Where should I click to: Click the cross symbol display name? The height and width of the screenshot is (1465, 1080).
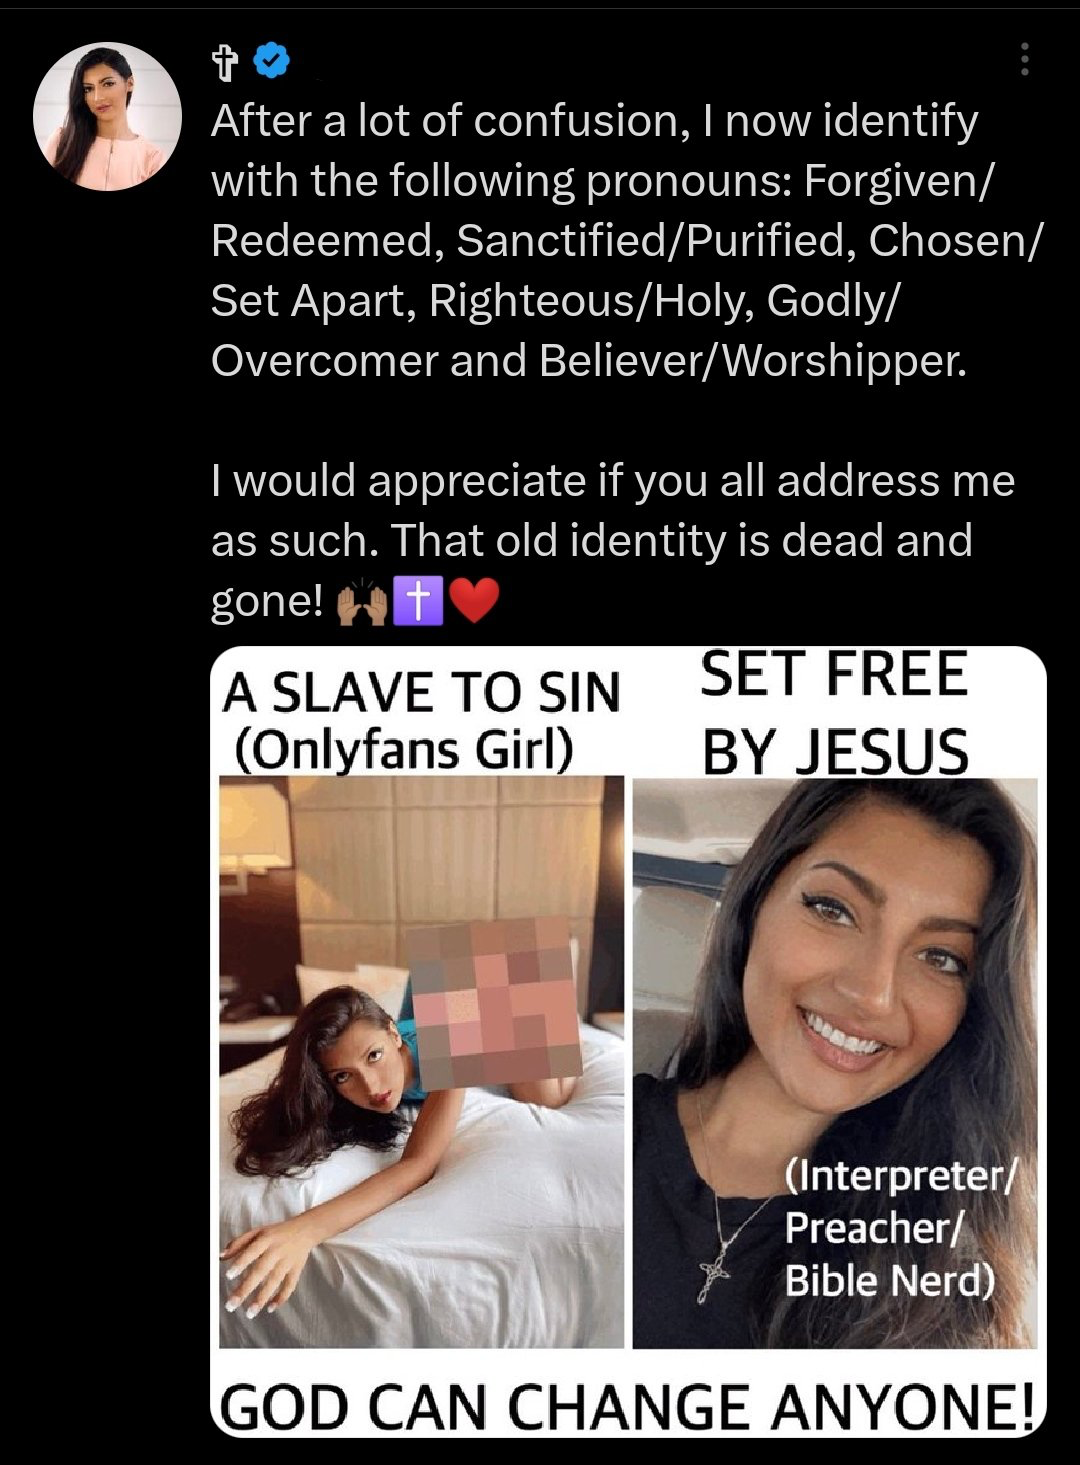point(227,63)
